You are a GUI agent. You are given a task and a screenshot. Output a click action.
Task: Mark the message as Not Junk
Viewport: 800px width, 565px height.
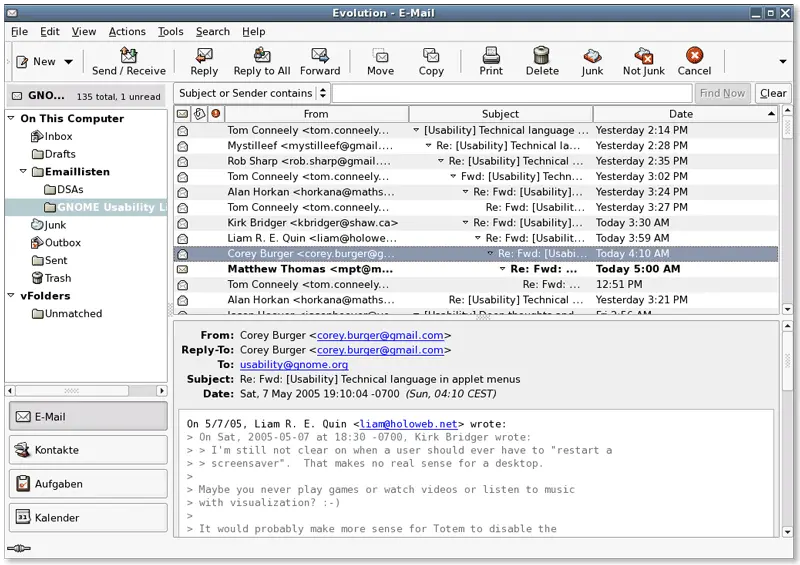[643, 61]
